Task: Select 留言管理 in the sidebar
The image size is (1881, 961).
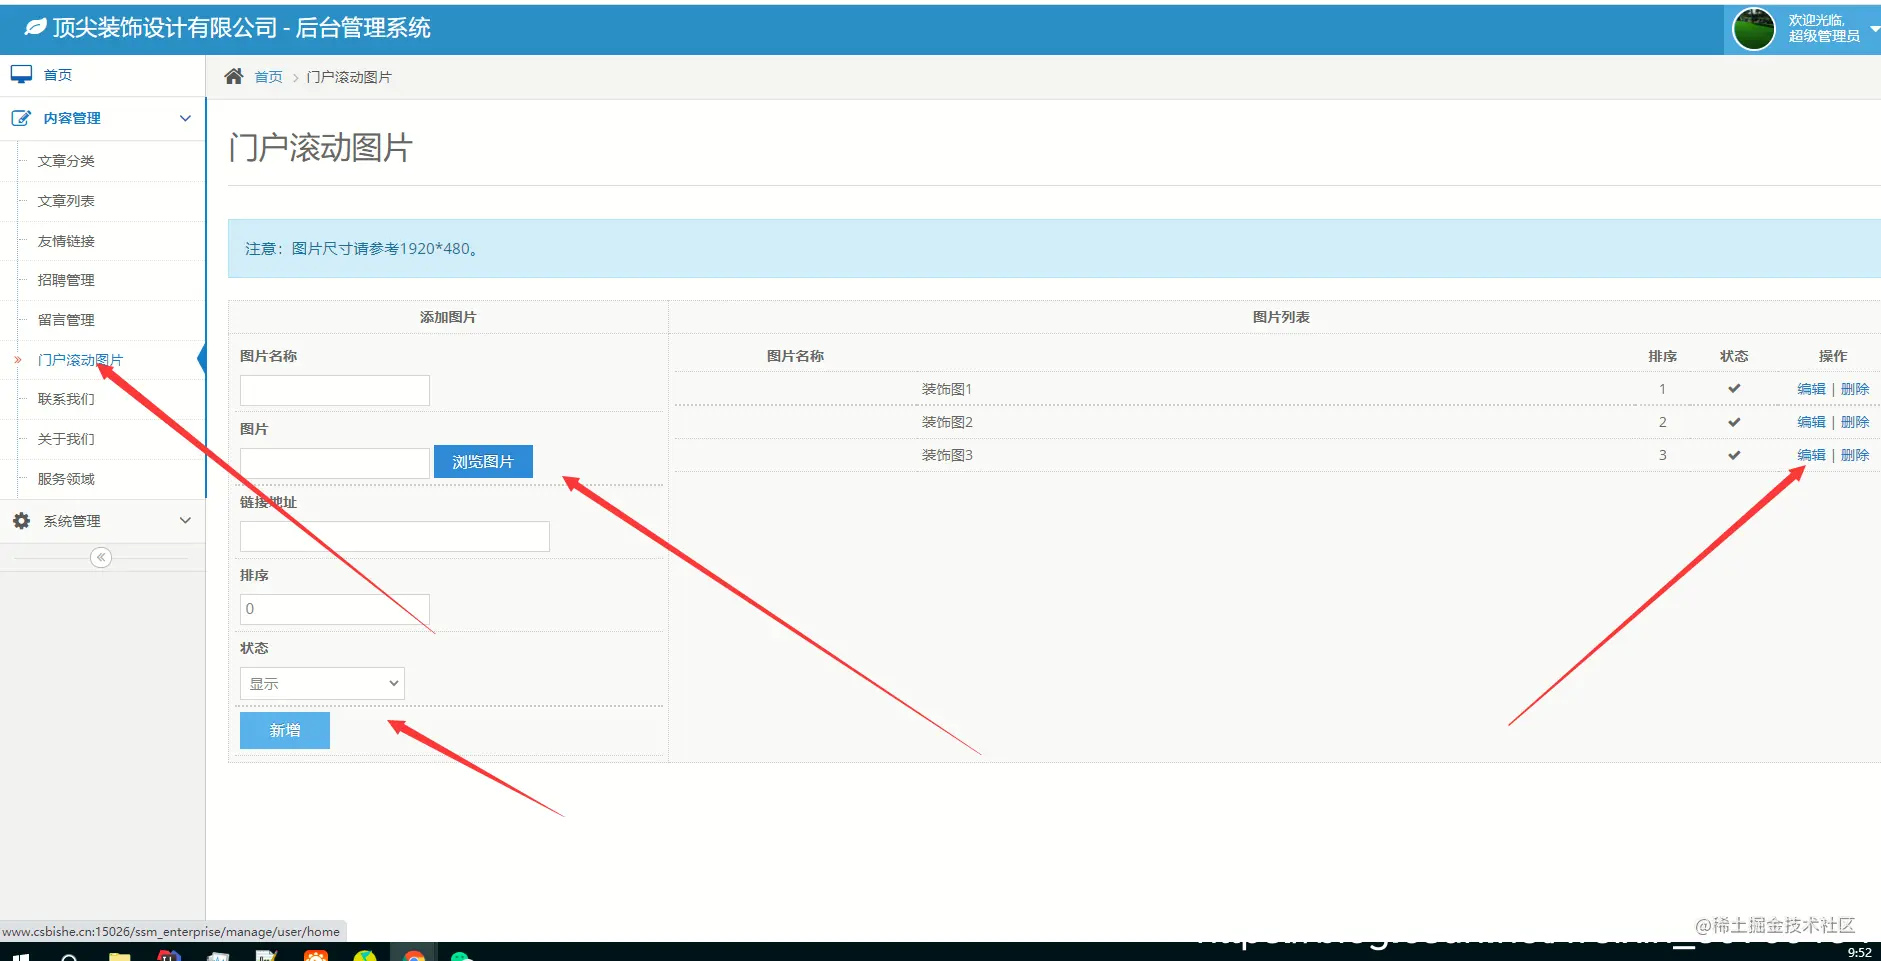Action: tap(66, 320)
